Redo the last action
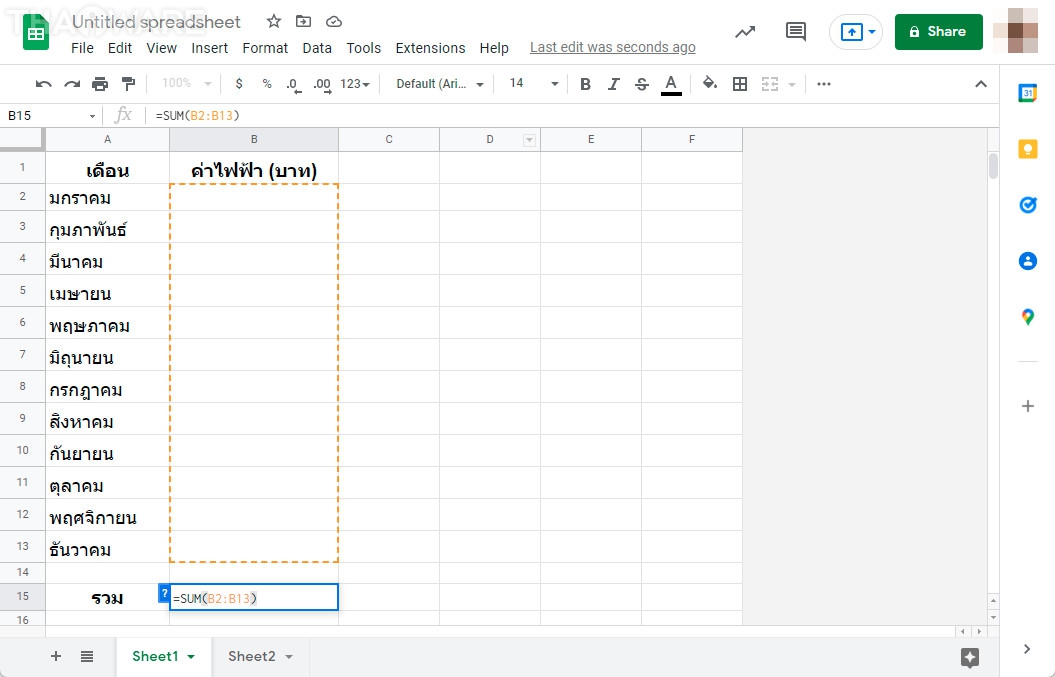Image resolution: width=1055 pixels, height=677 pixels. click(72, 84)
